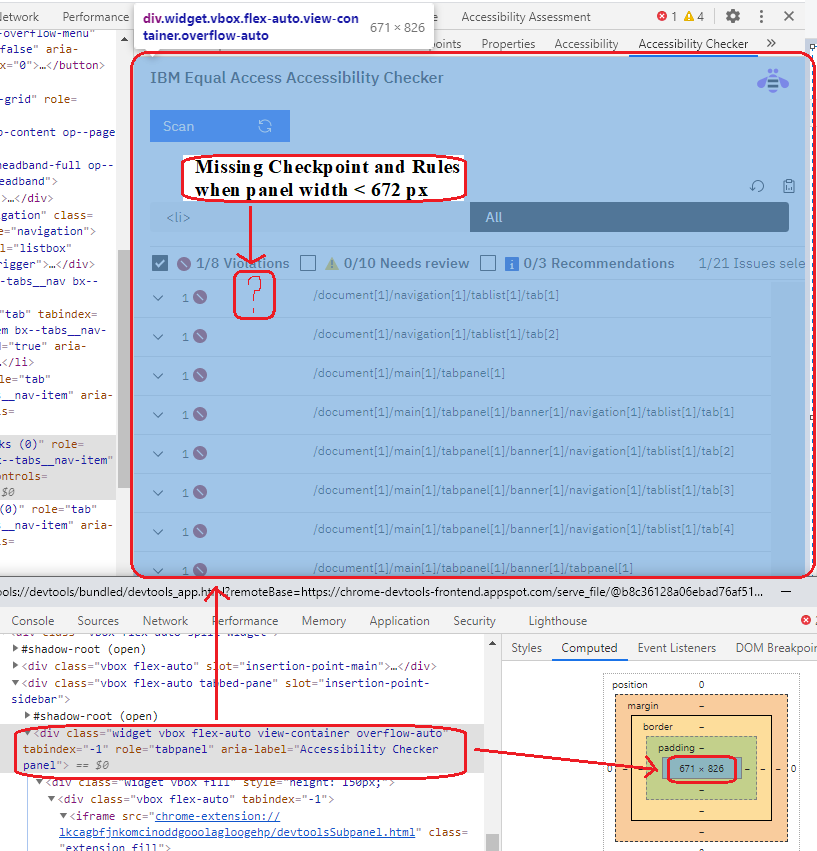Click a red violation icon on a results row

[x=201, y=334]
